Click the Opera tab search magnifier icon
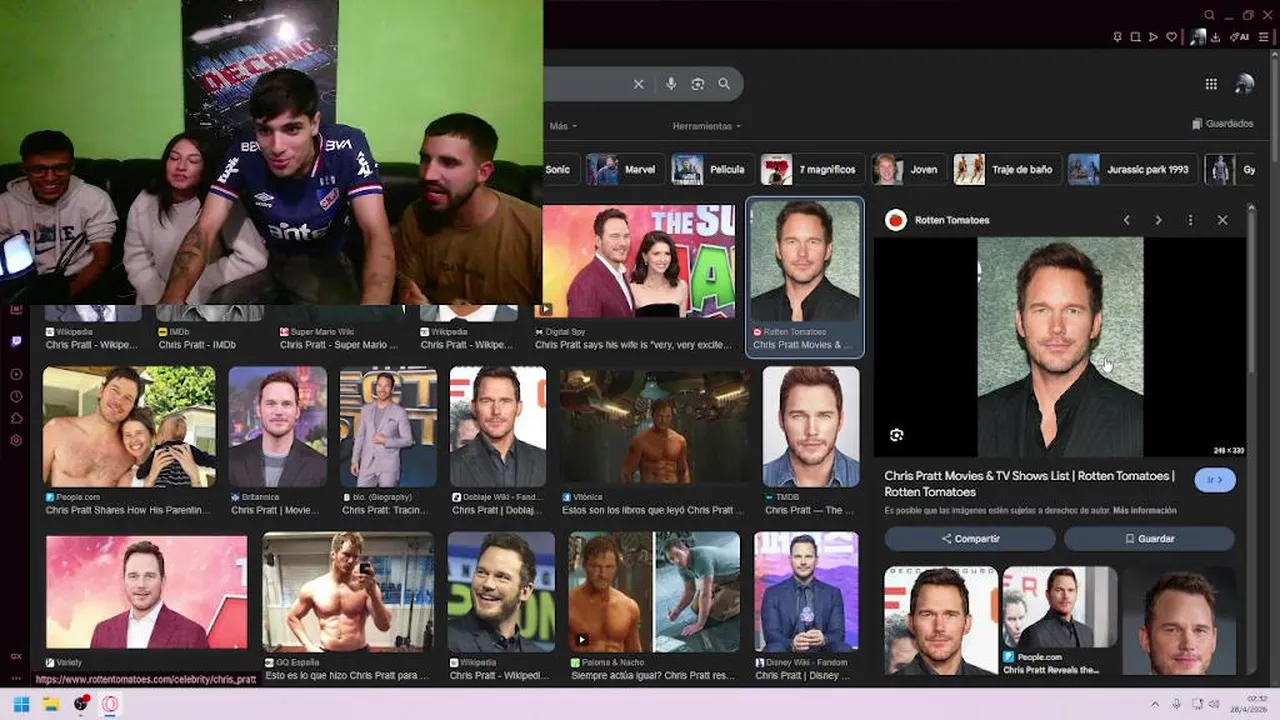The image size is (1280, 720). click(x=1209, y=15)
